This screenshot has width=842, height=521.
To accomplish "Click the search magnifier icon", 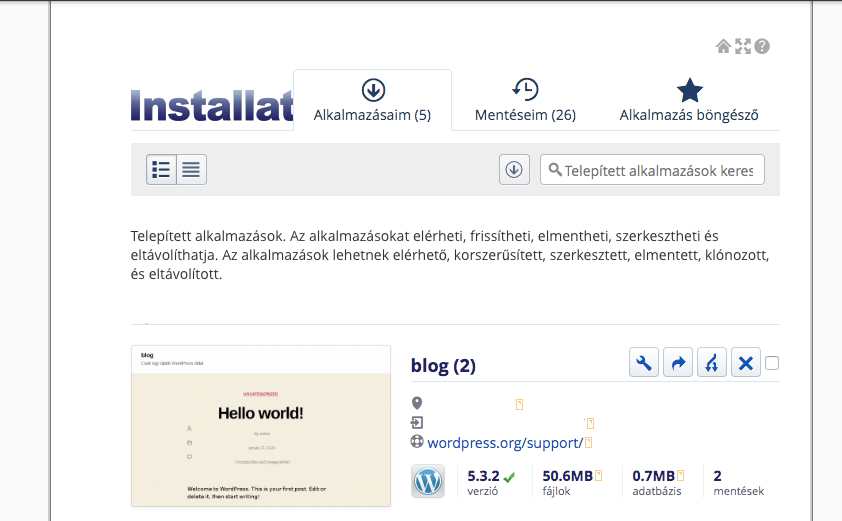I will pyautogui.click(x=555, y=170).
